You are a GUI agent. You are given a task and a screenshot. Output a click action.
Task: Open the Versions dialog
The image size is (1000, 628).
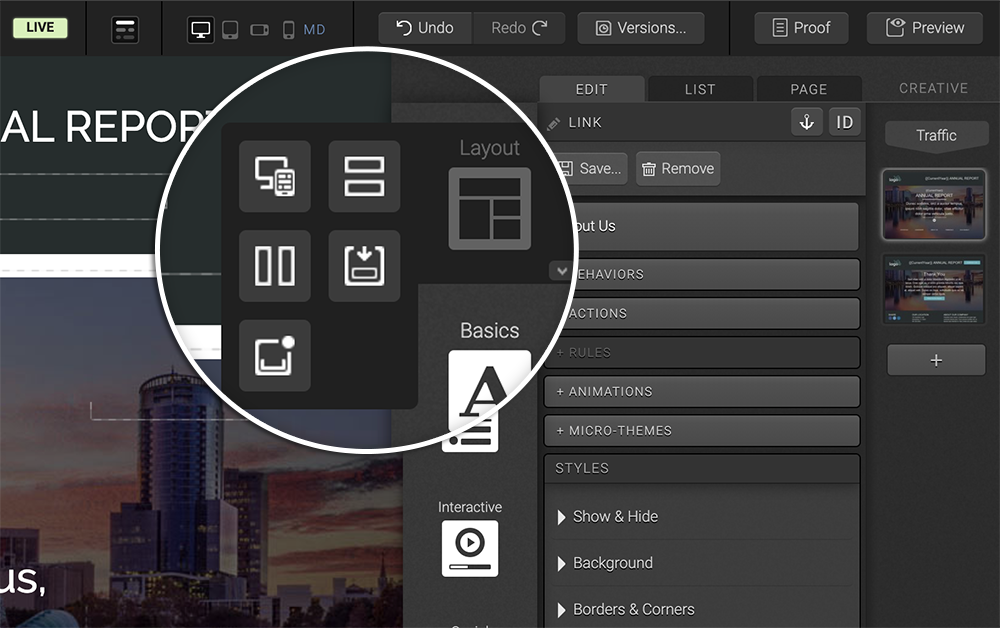(x=641, y=28)
